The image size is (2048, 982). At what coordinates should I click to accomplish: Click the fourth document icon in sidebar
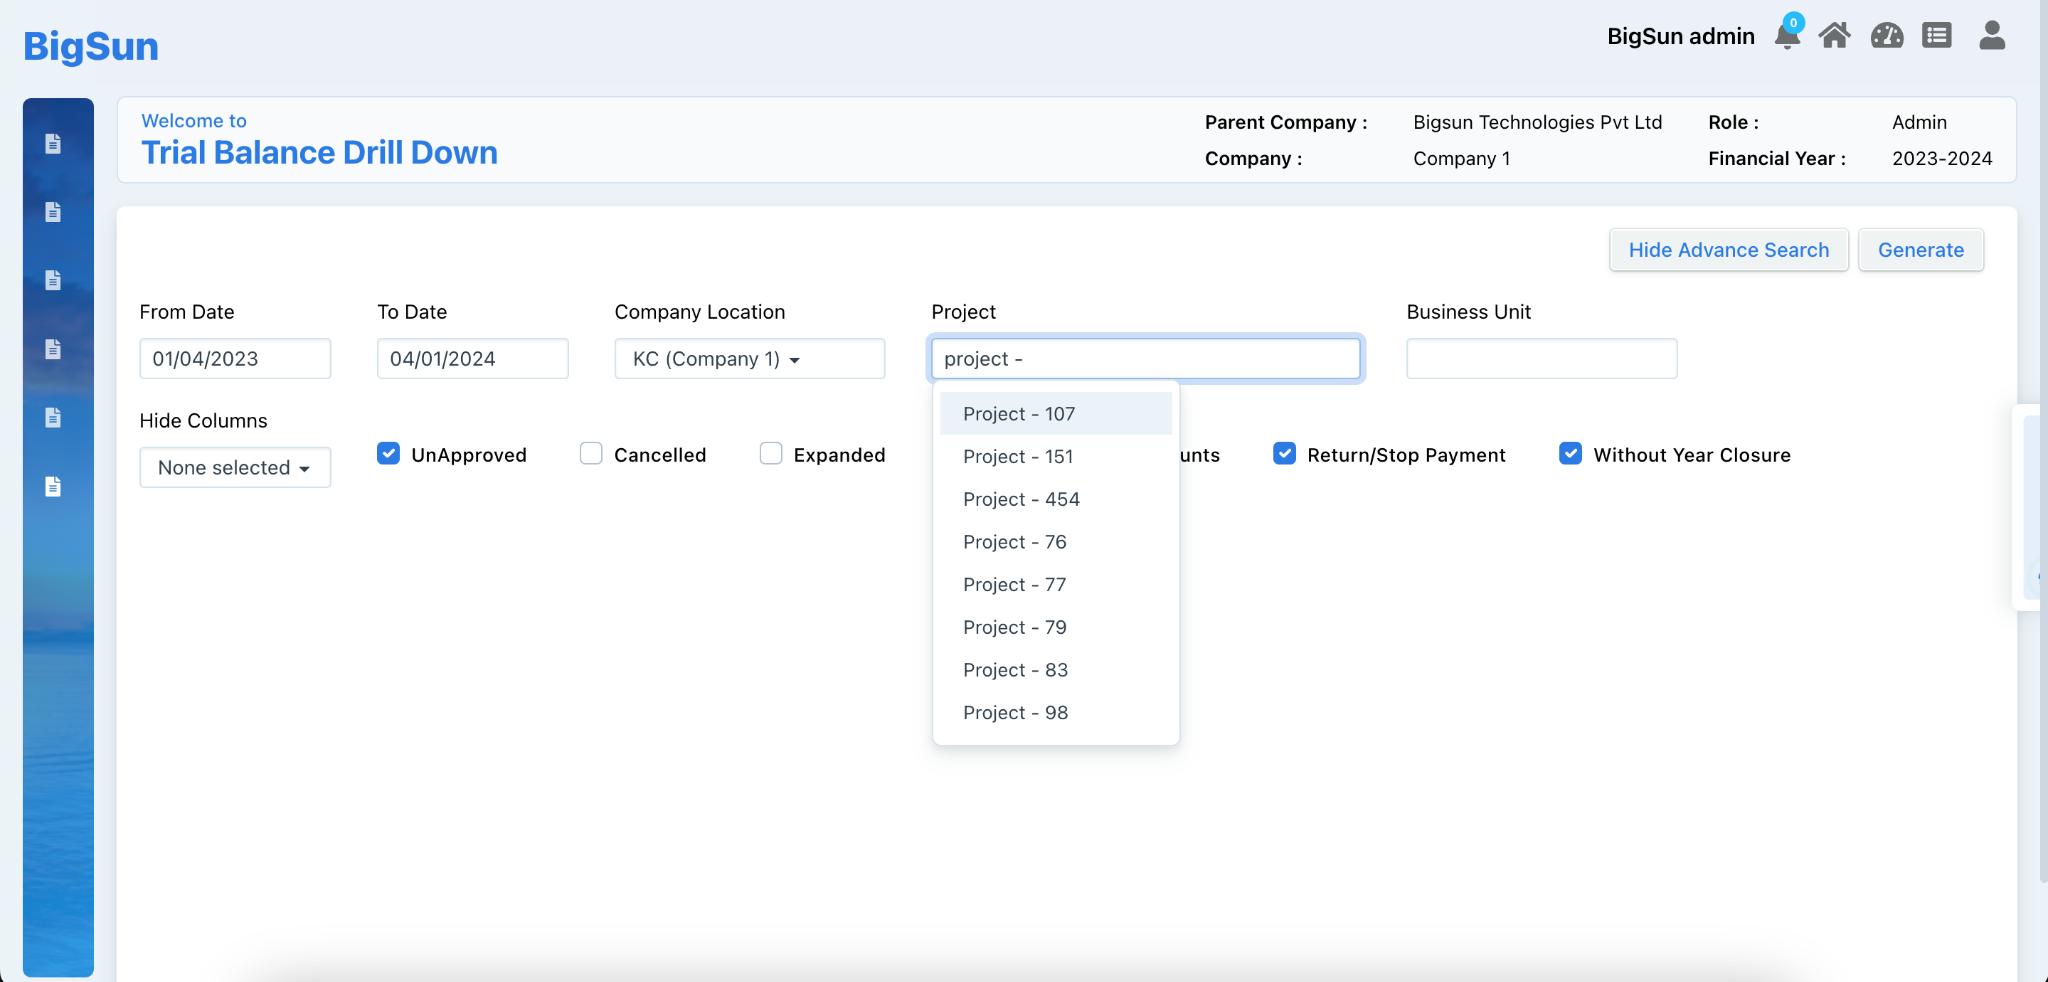[53, 349]
